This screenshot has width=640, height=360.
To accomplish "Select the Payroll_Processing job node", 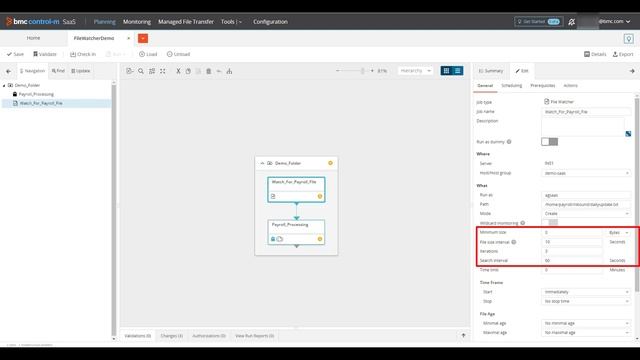I will (296, 232).
